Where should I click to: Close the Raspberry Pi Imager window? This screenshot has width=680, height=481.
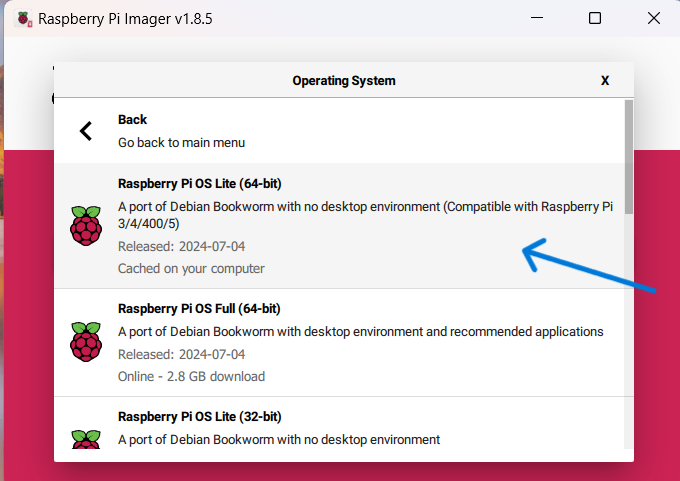click(654, 18)
